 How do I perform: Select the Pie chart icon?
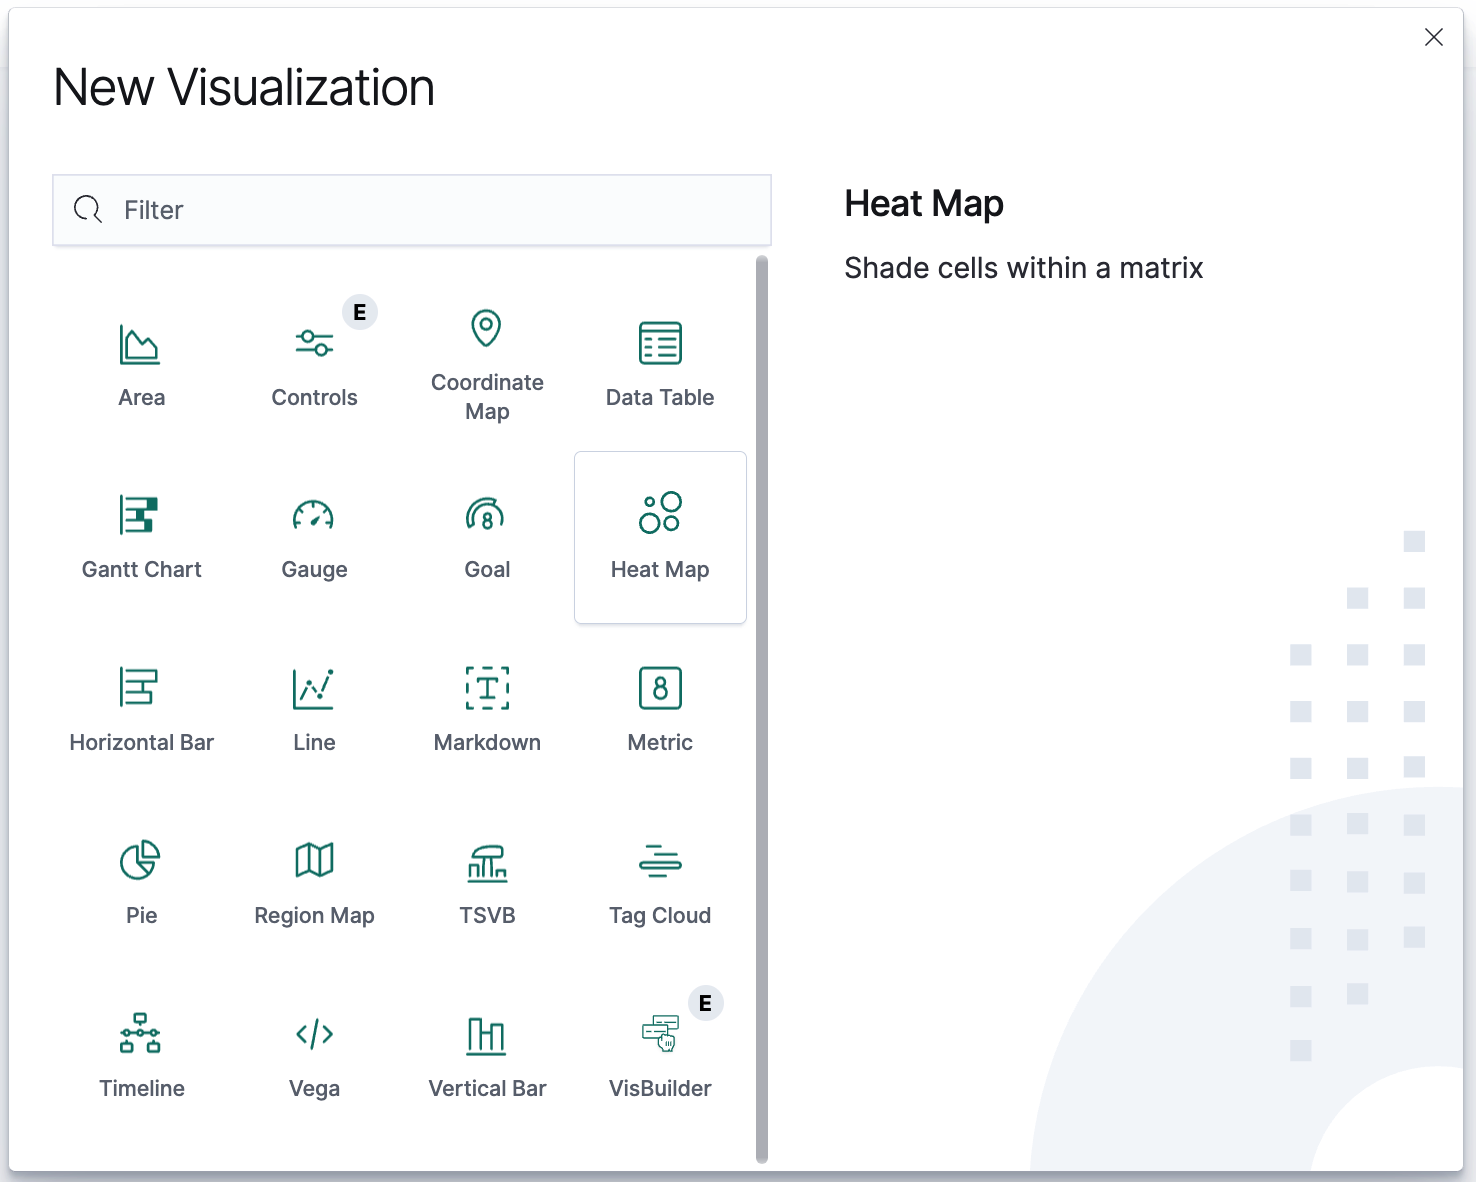coord(140,860)
